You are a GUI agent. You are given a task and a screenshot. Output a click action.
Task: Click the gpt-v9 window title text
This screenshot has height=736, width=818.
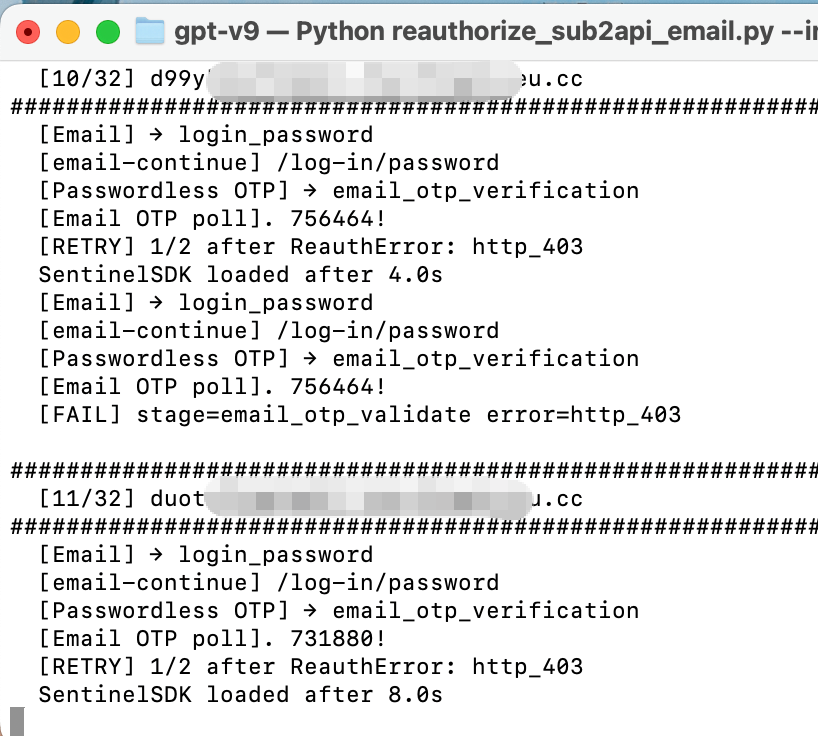coord(496,31)
